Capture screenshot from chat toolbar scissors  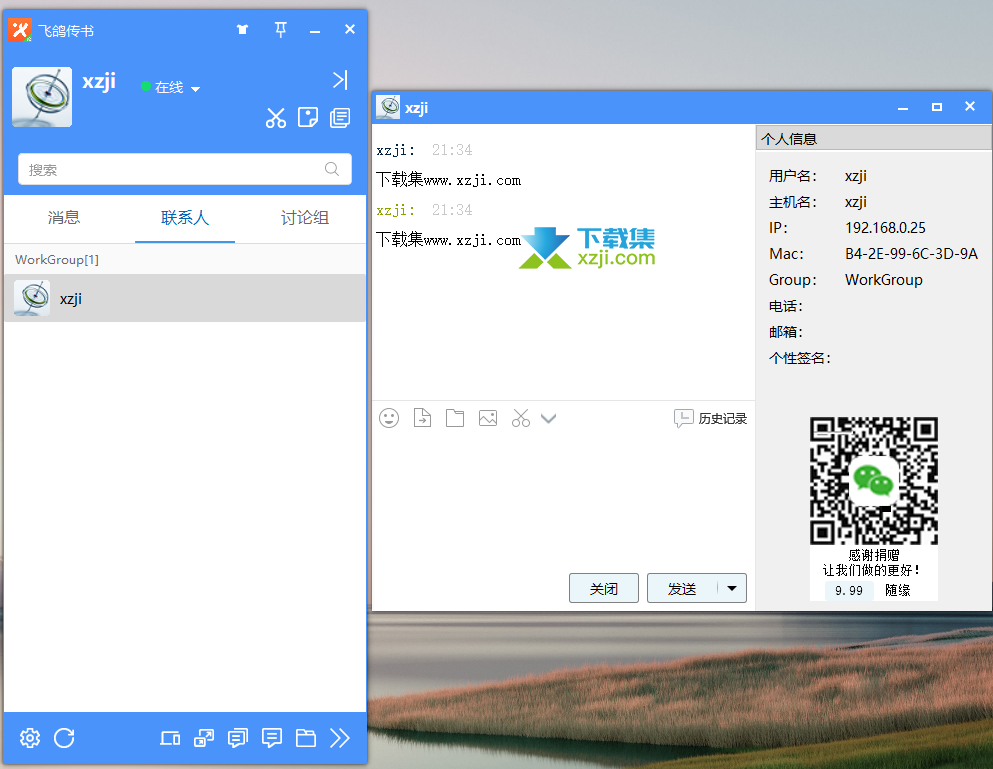point(521,418)
